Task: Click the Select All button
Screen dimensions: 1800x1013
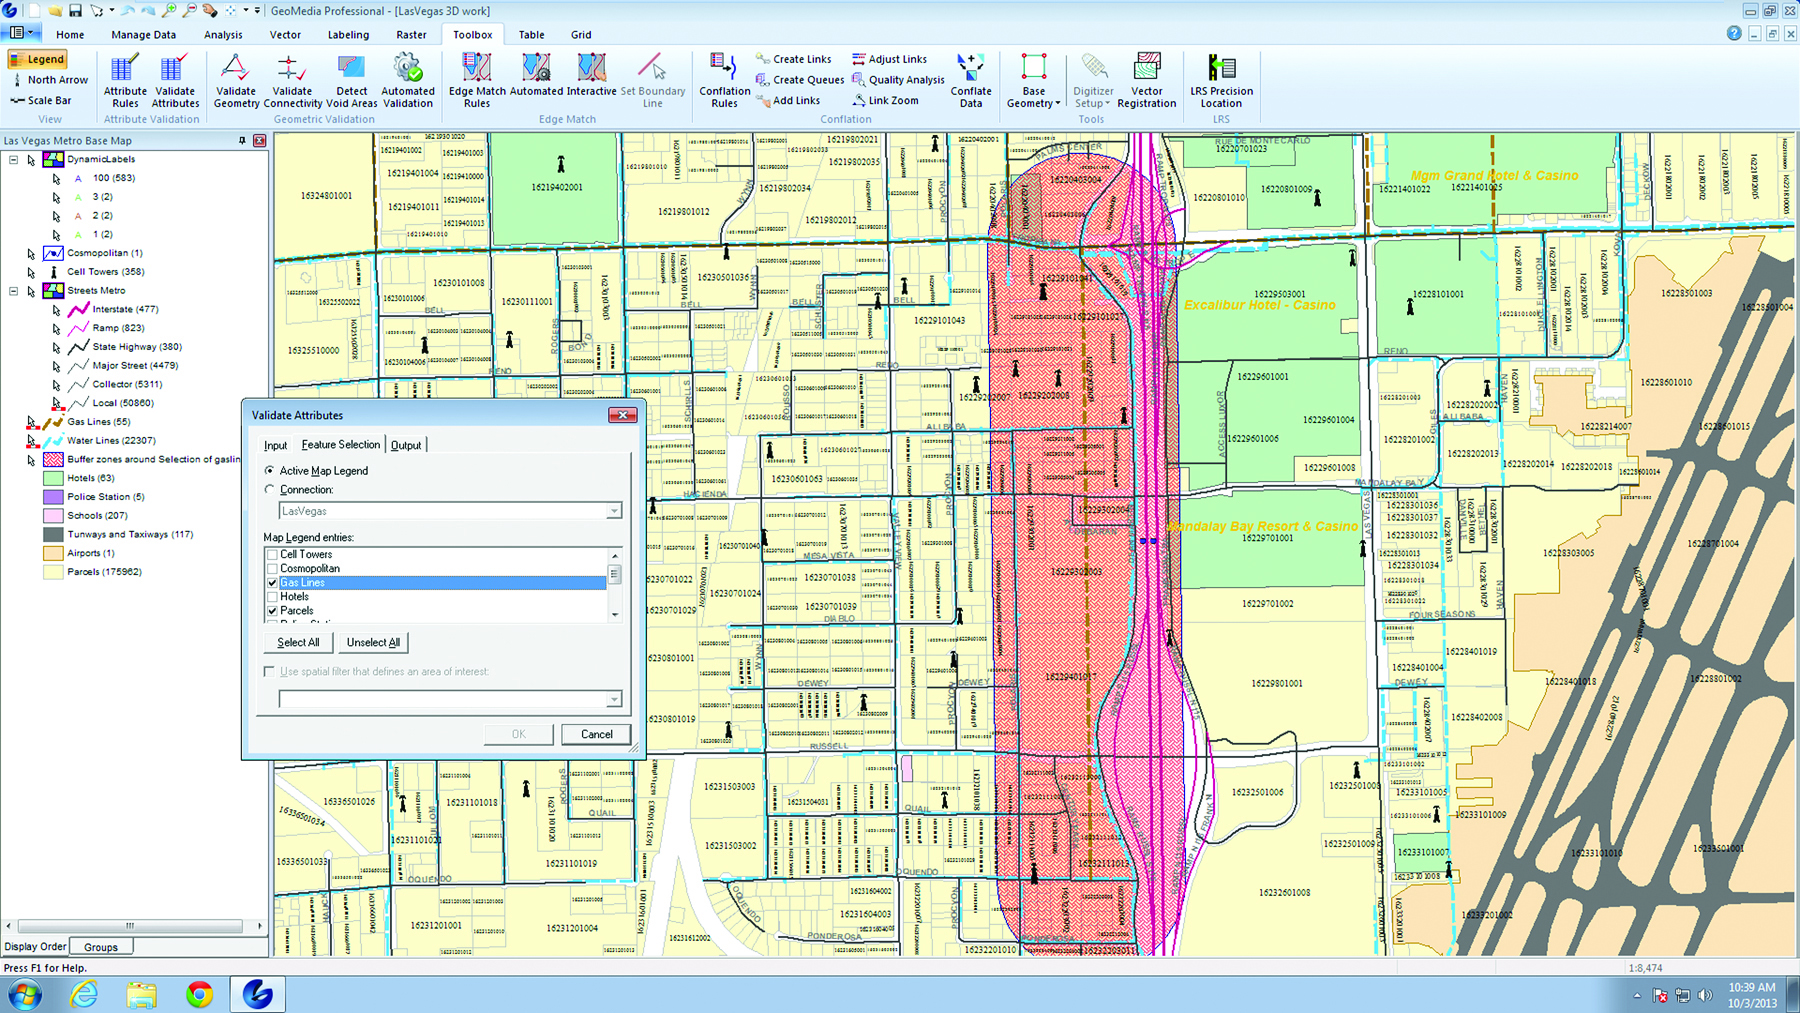Action: pos(298,642)
